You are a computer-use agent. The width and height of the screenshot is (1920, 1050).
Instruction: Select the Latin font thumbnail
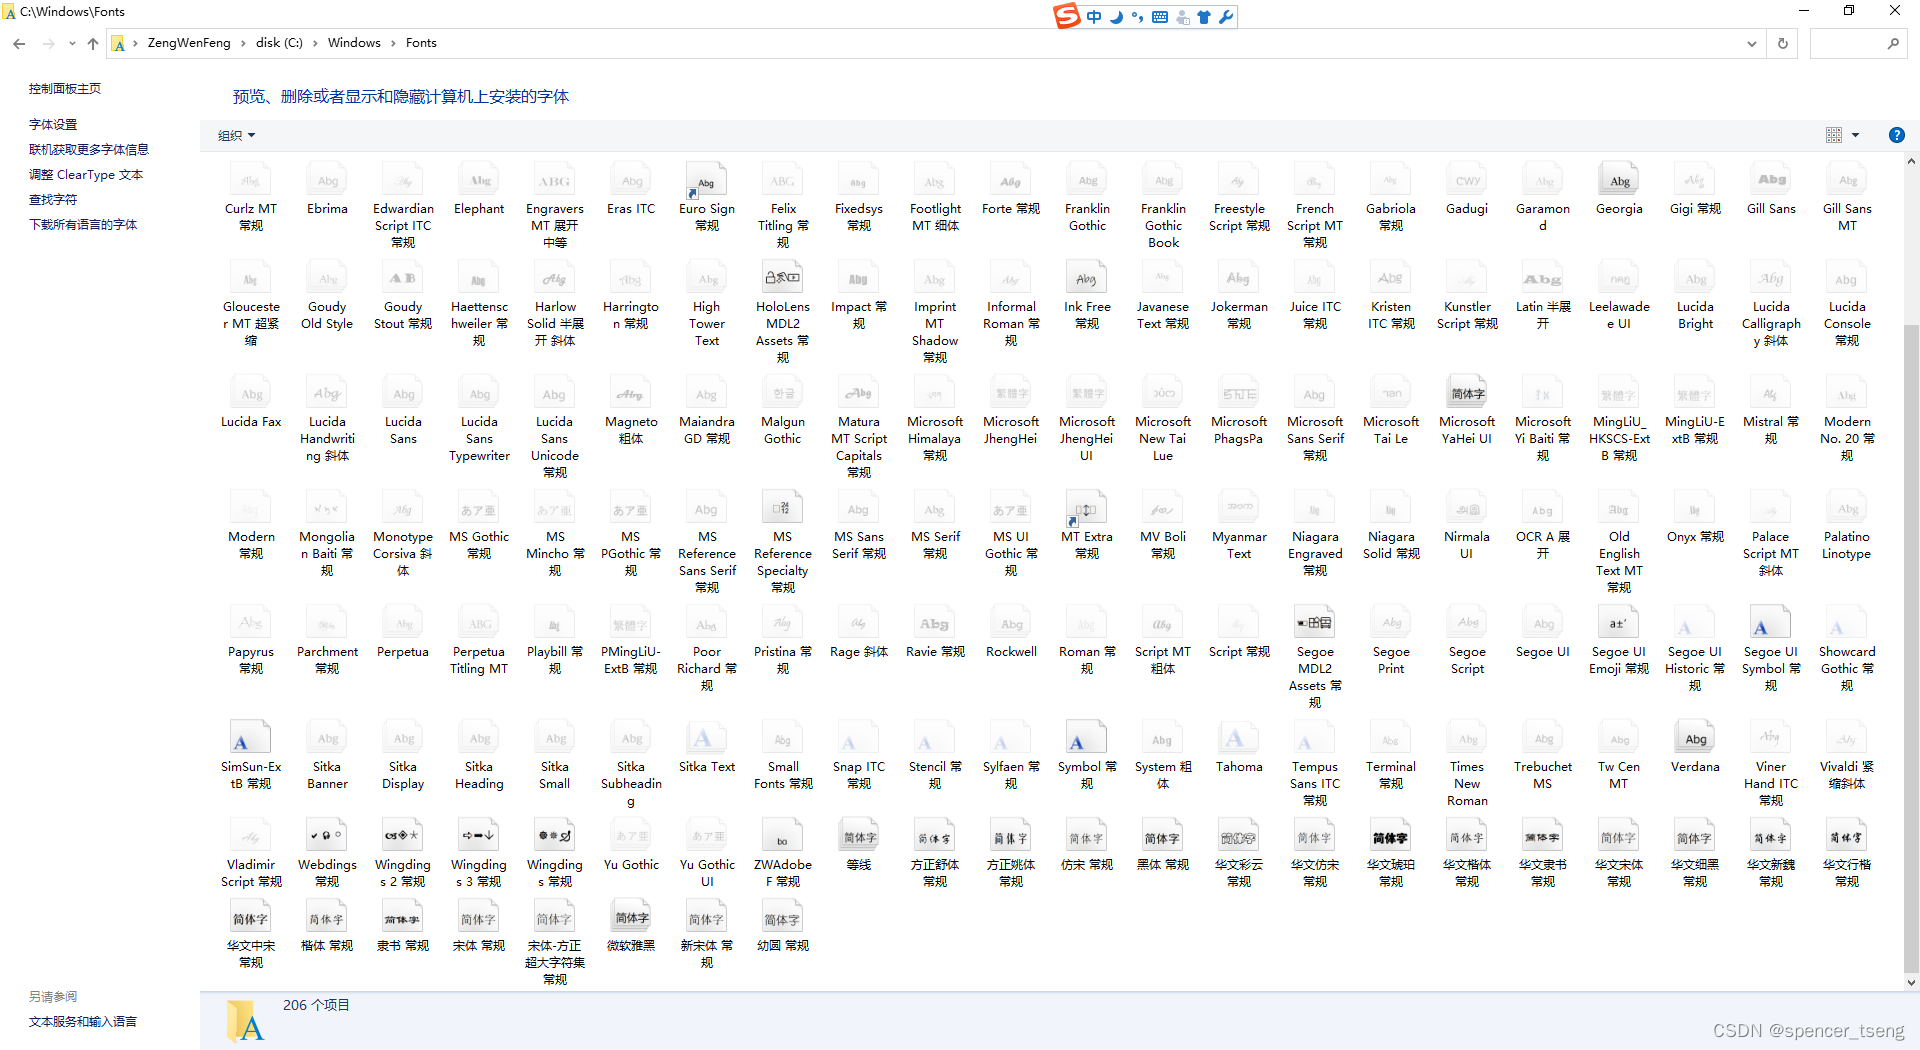(x=1543, y=278)
